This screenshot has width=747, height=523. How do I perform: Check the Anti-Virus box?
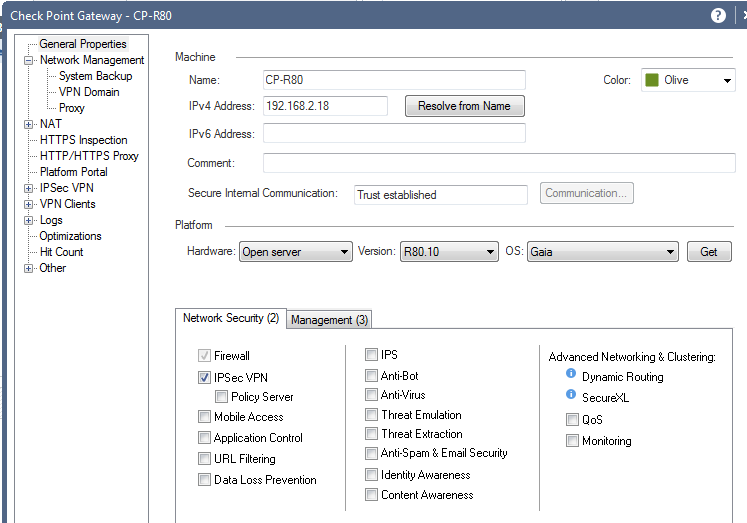pos(371,395)
